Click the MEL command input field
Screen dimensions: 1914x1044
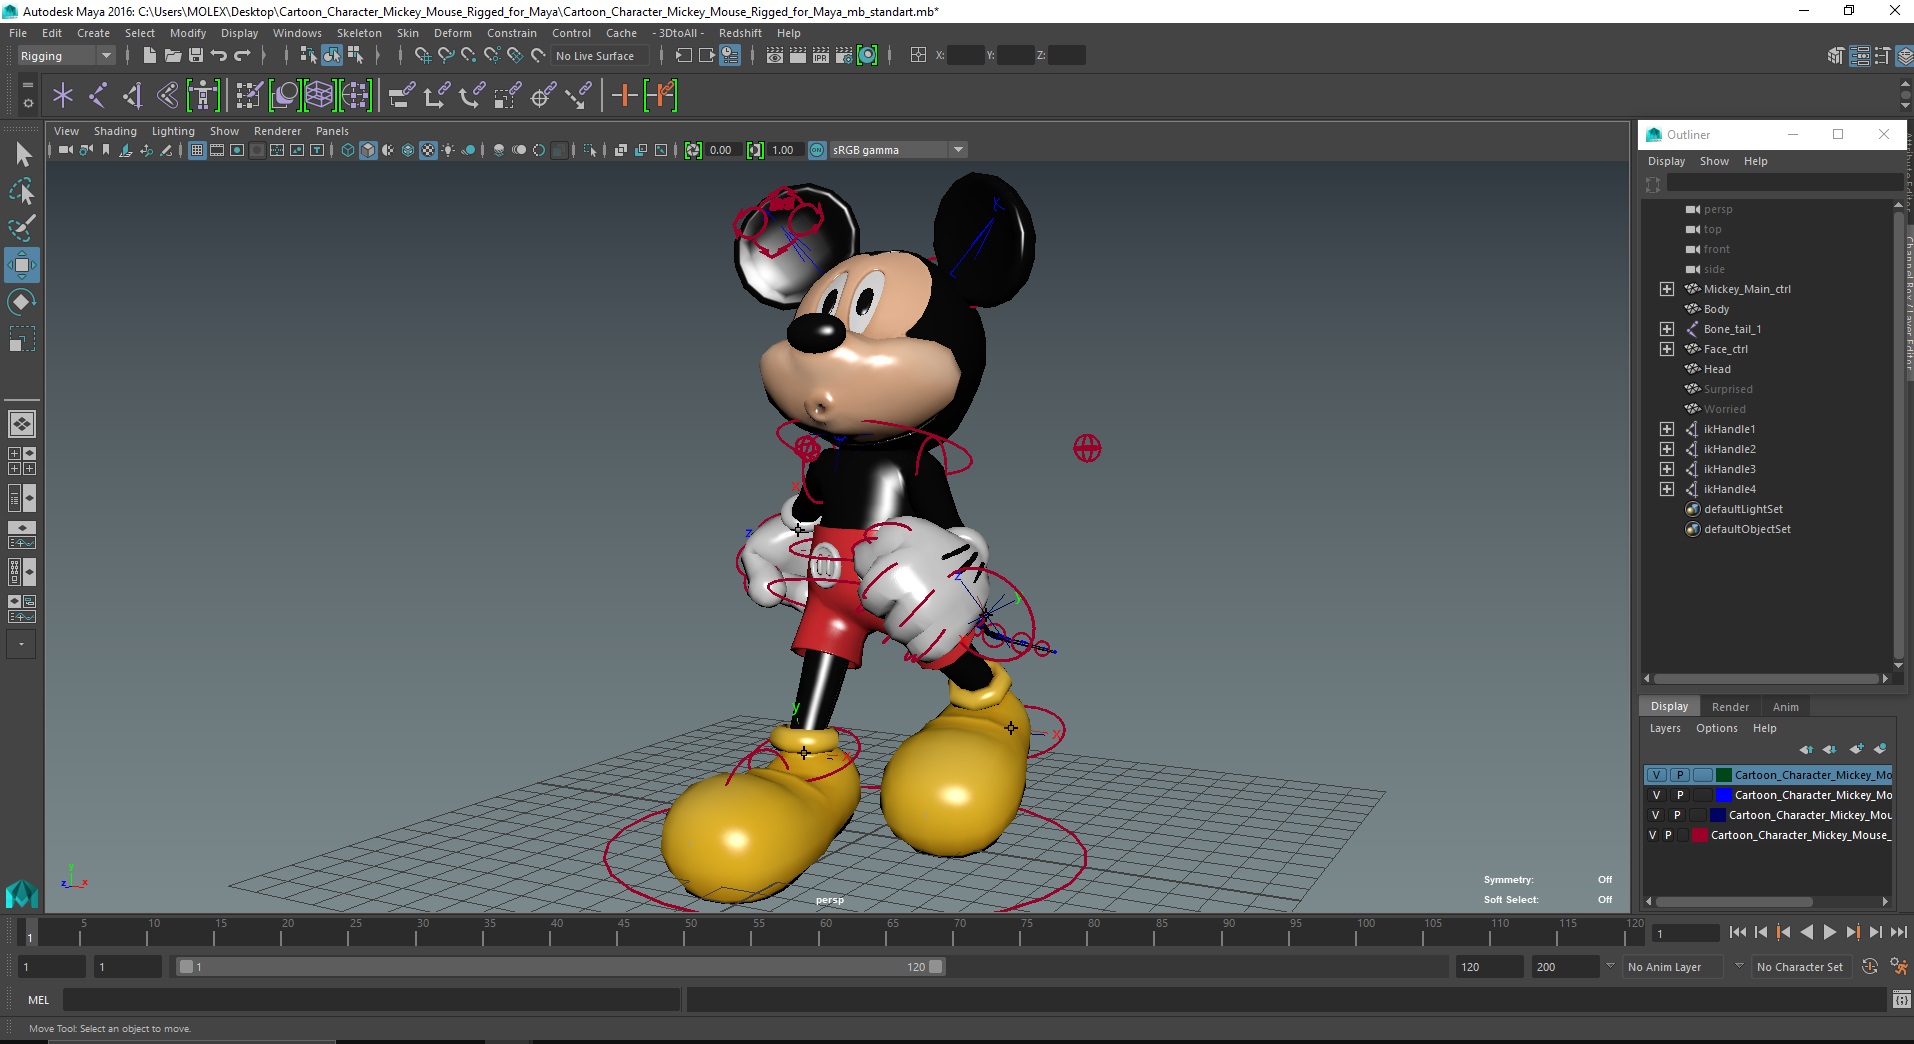pos(371,999)
